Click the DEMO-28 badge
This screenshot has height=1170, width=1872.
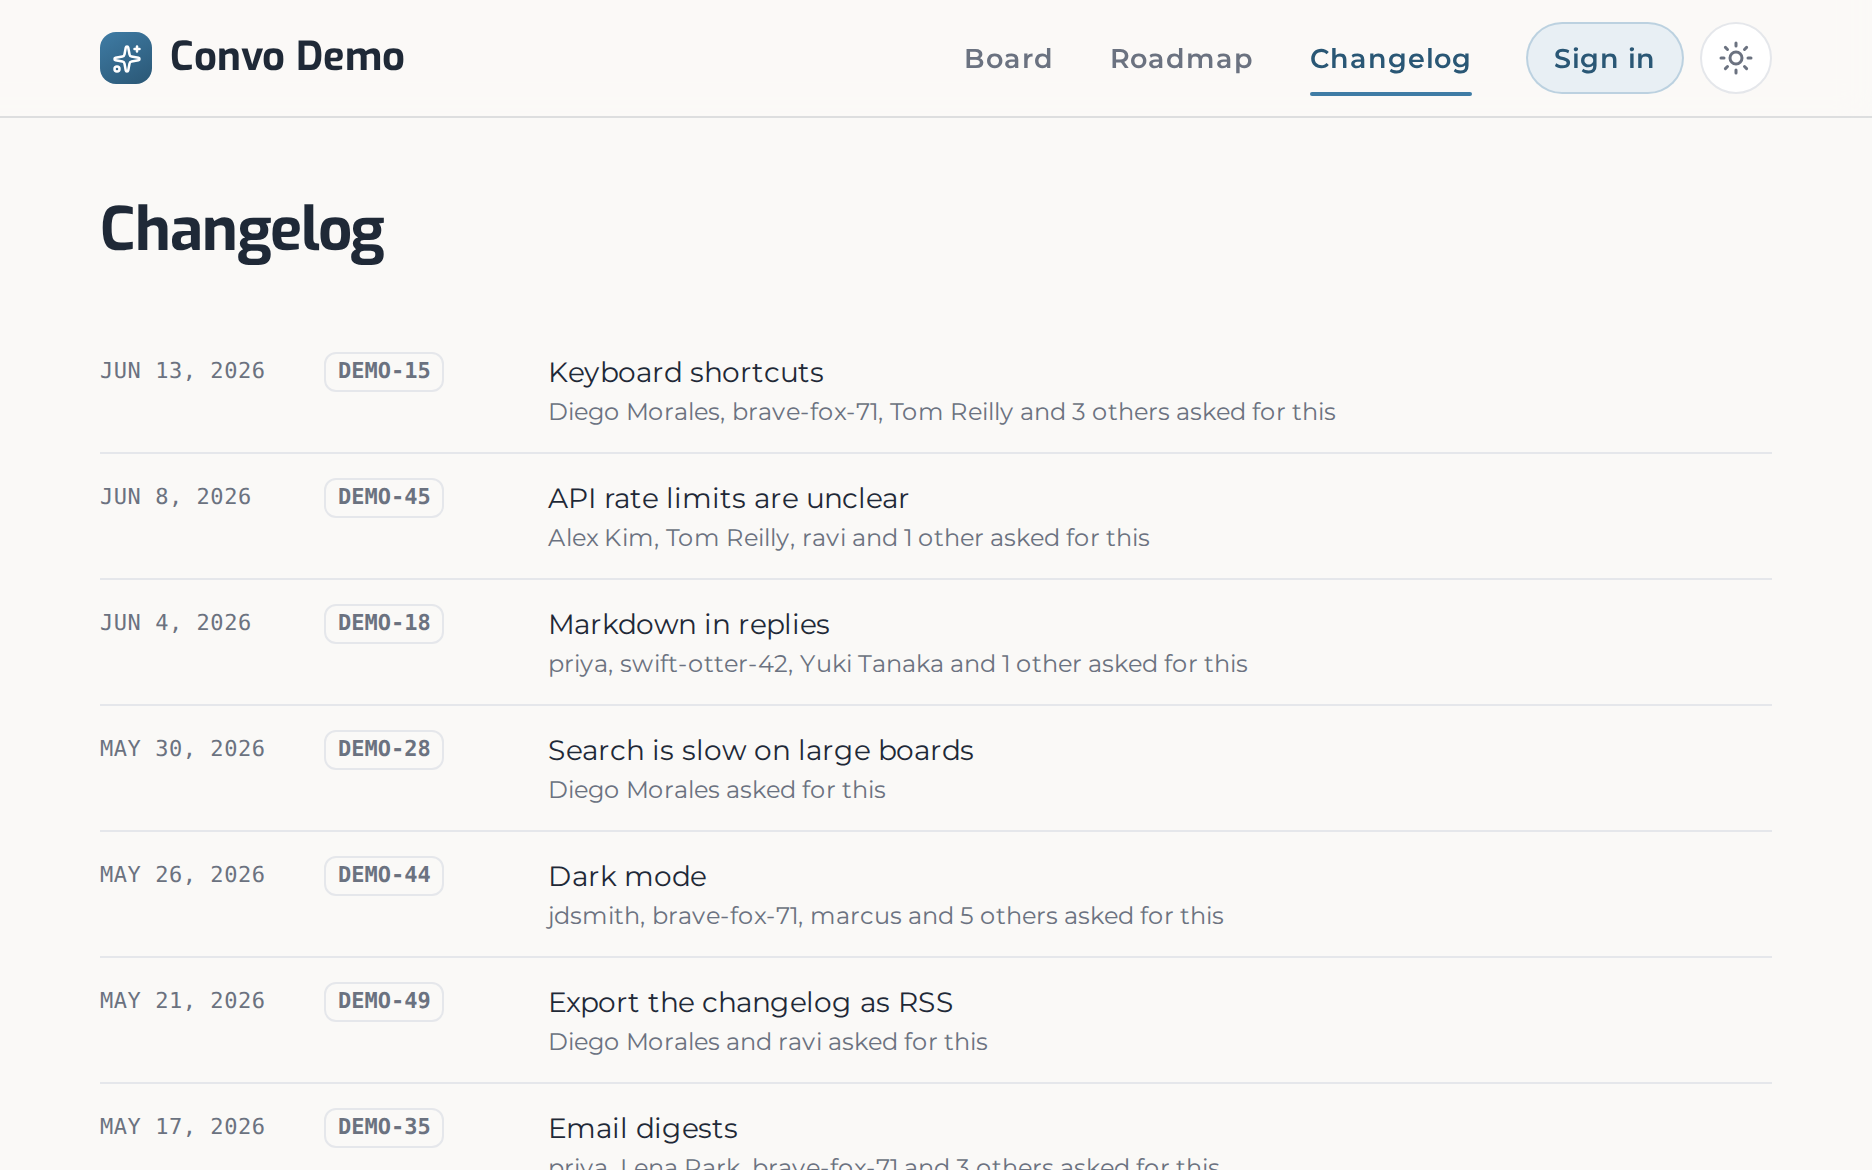tap(384, 749)
